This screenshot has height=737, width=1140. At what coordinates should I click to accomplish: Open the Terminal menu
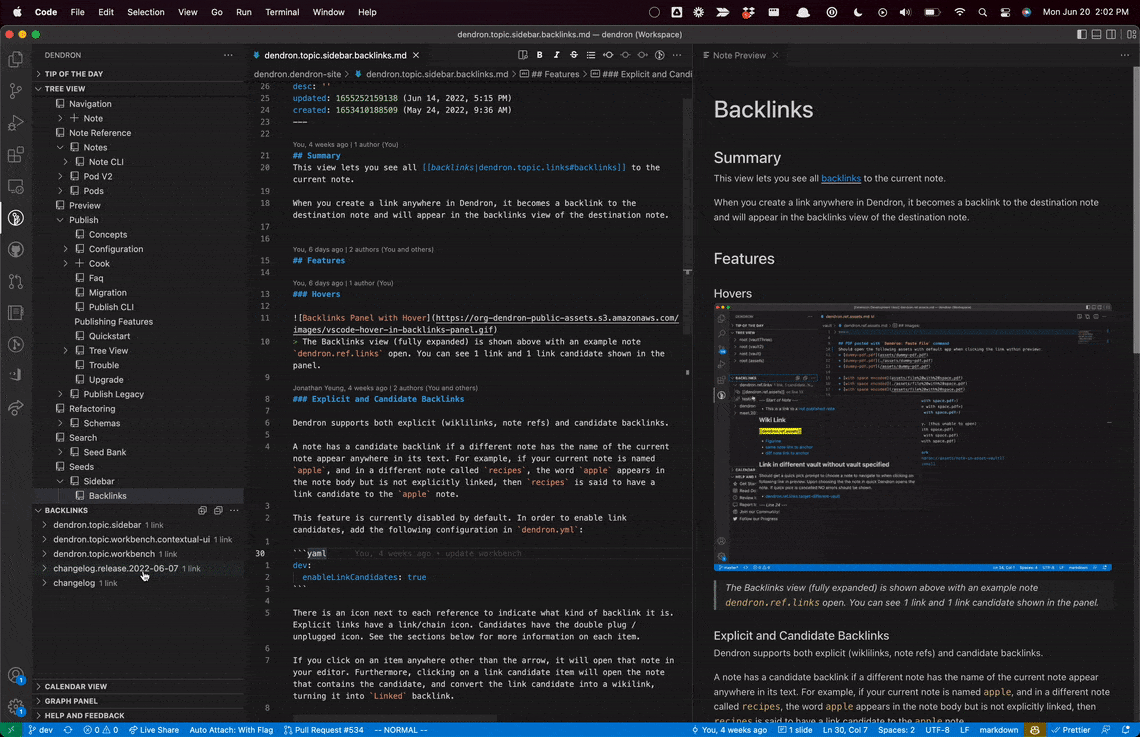(x=282, y=12)
